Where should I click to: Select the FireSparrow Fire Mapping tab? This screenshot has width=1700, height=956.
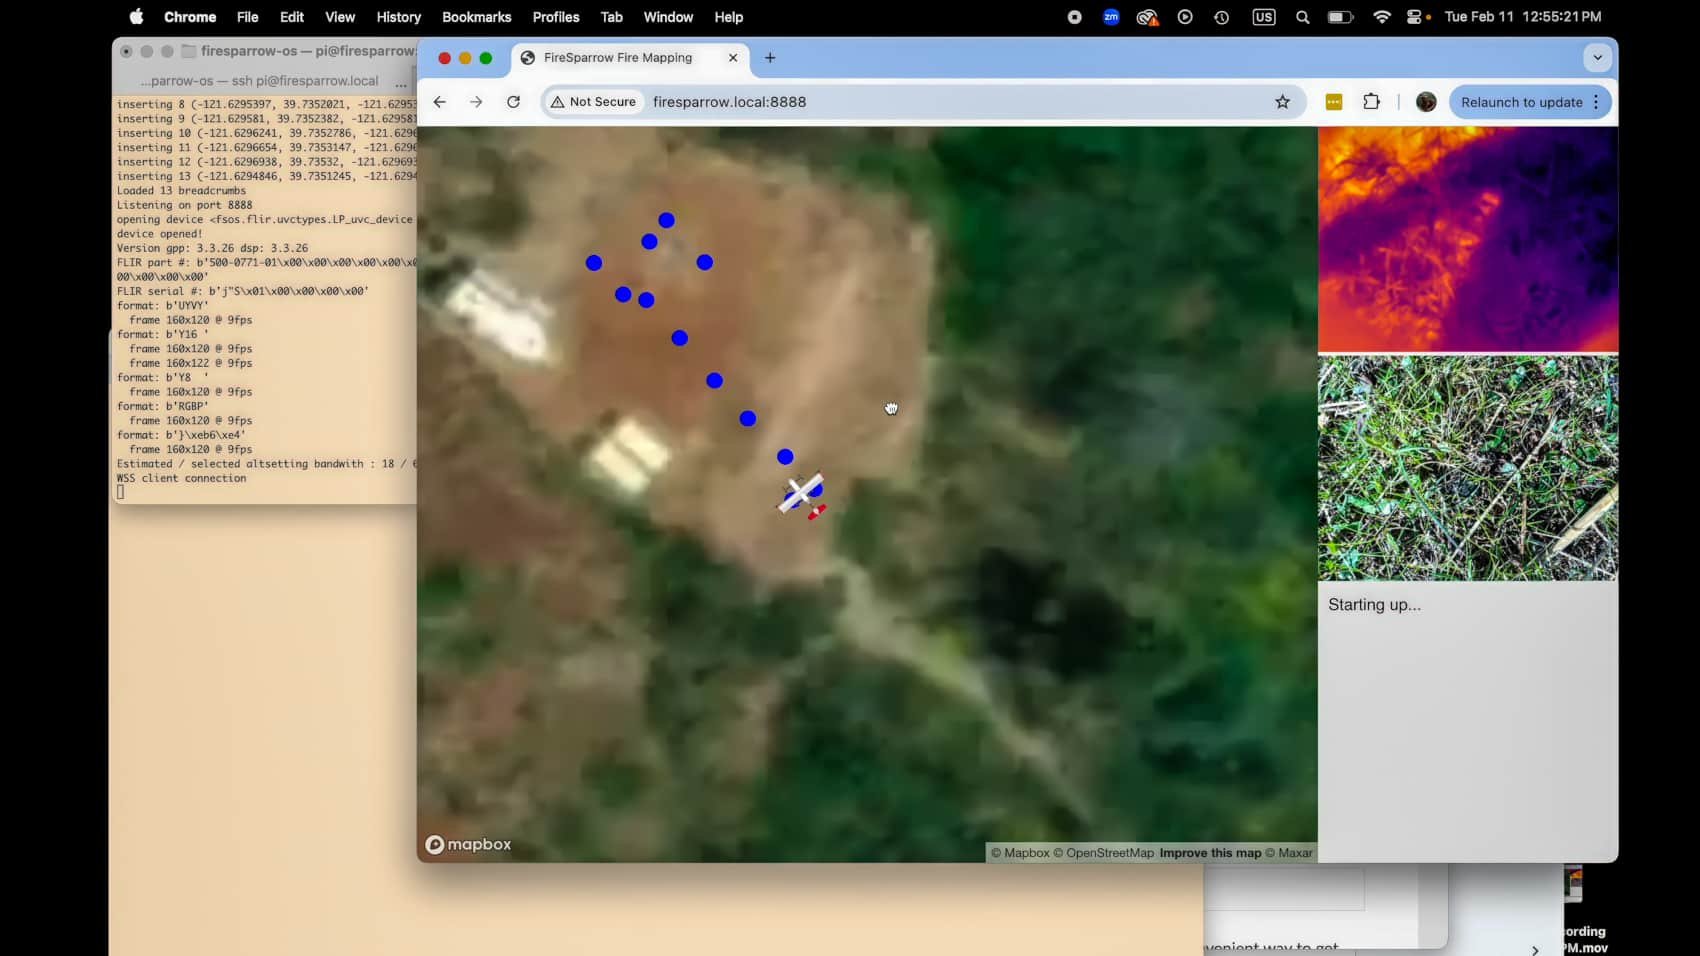pos(617,58)
